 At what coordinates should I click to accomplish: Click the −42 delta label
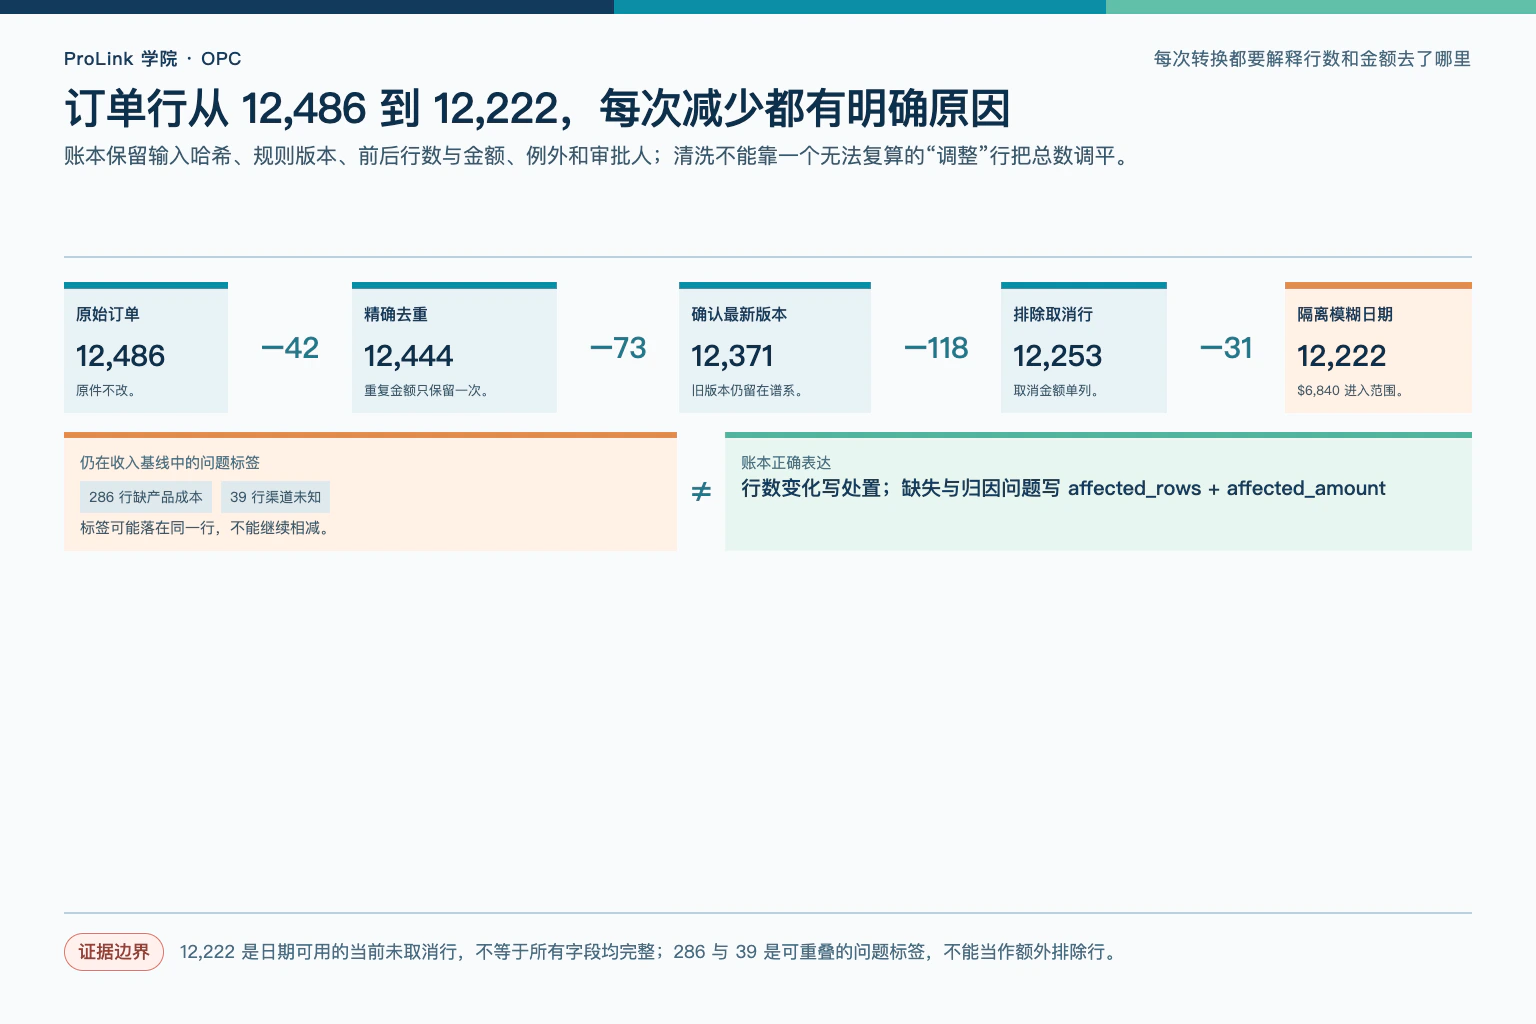coord(290,348)
